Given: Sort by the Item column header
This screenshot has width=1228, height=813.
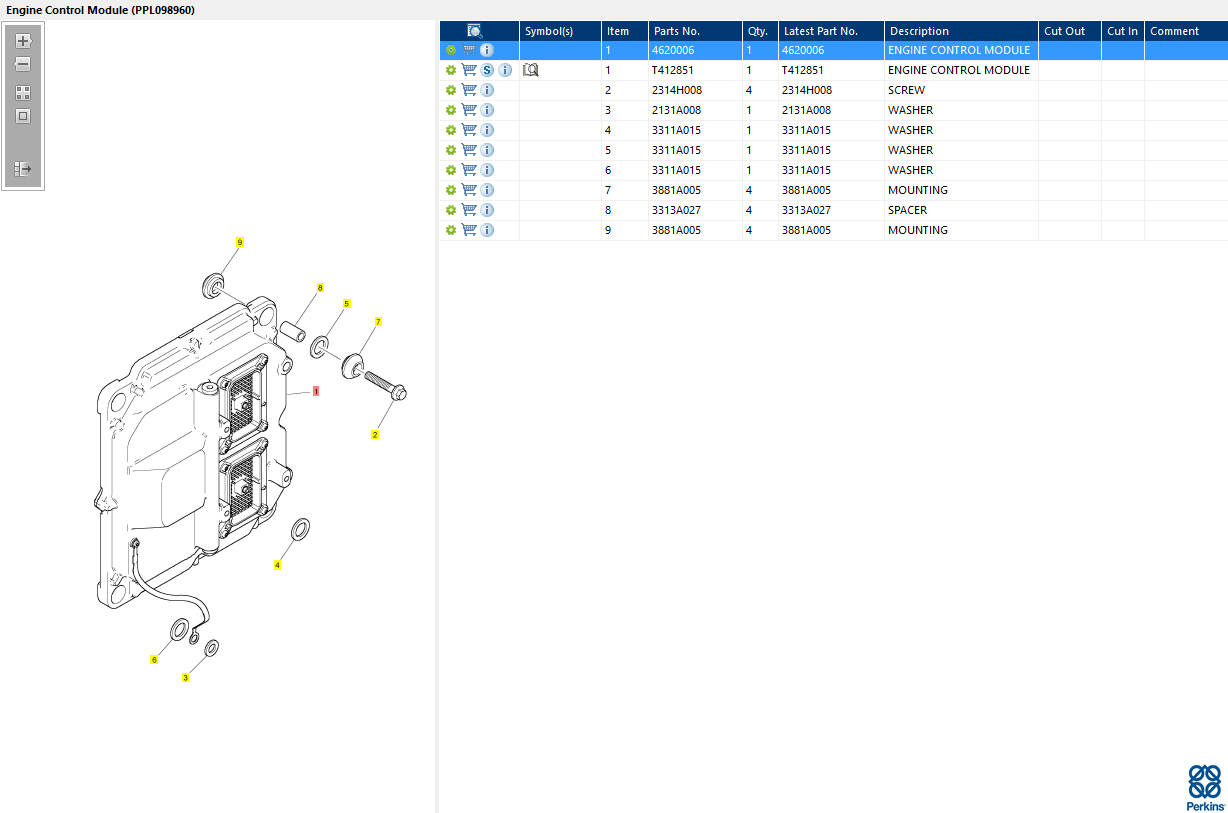Looking at the screenshot, I should coord(625,31).
